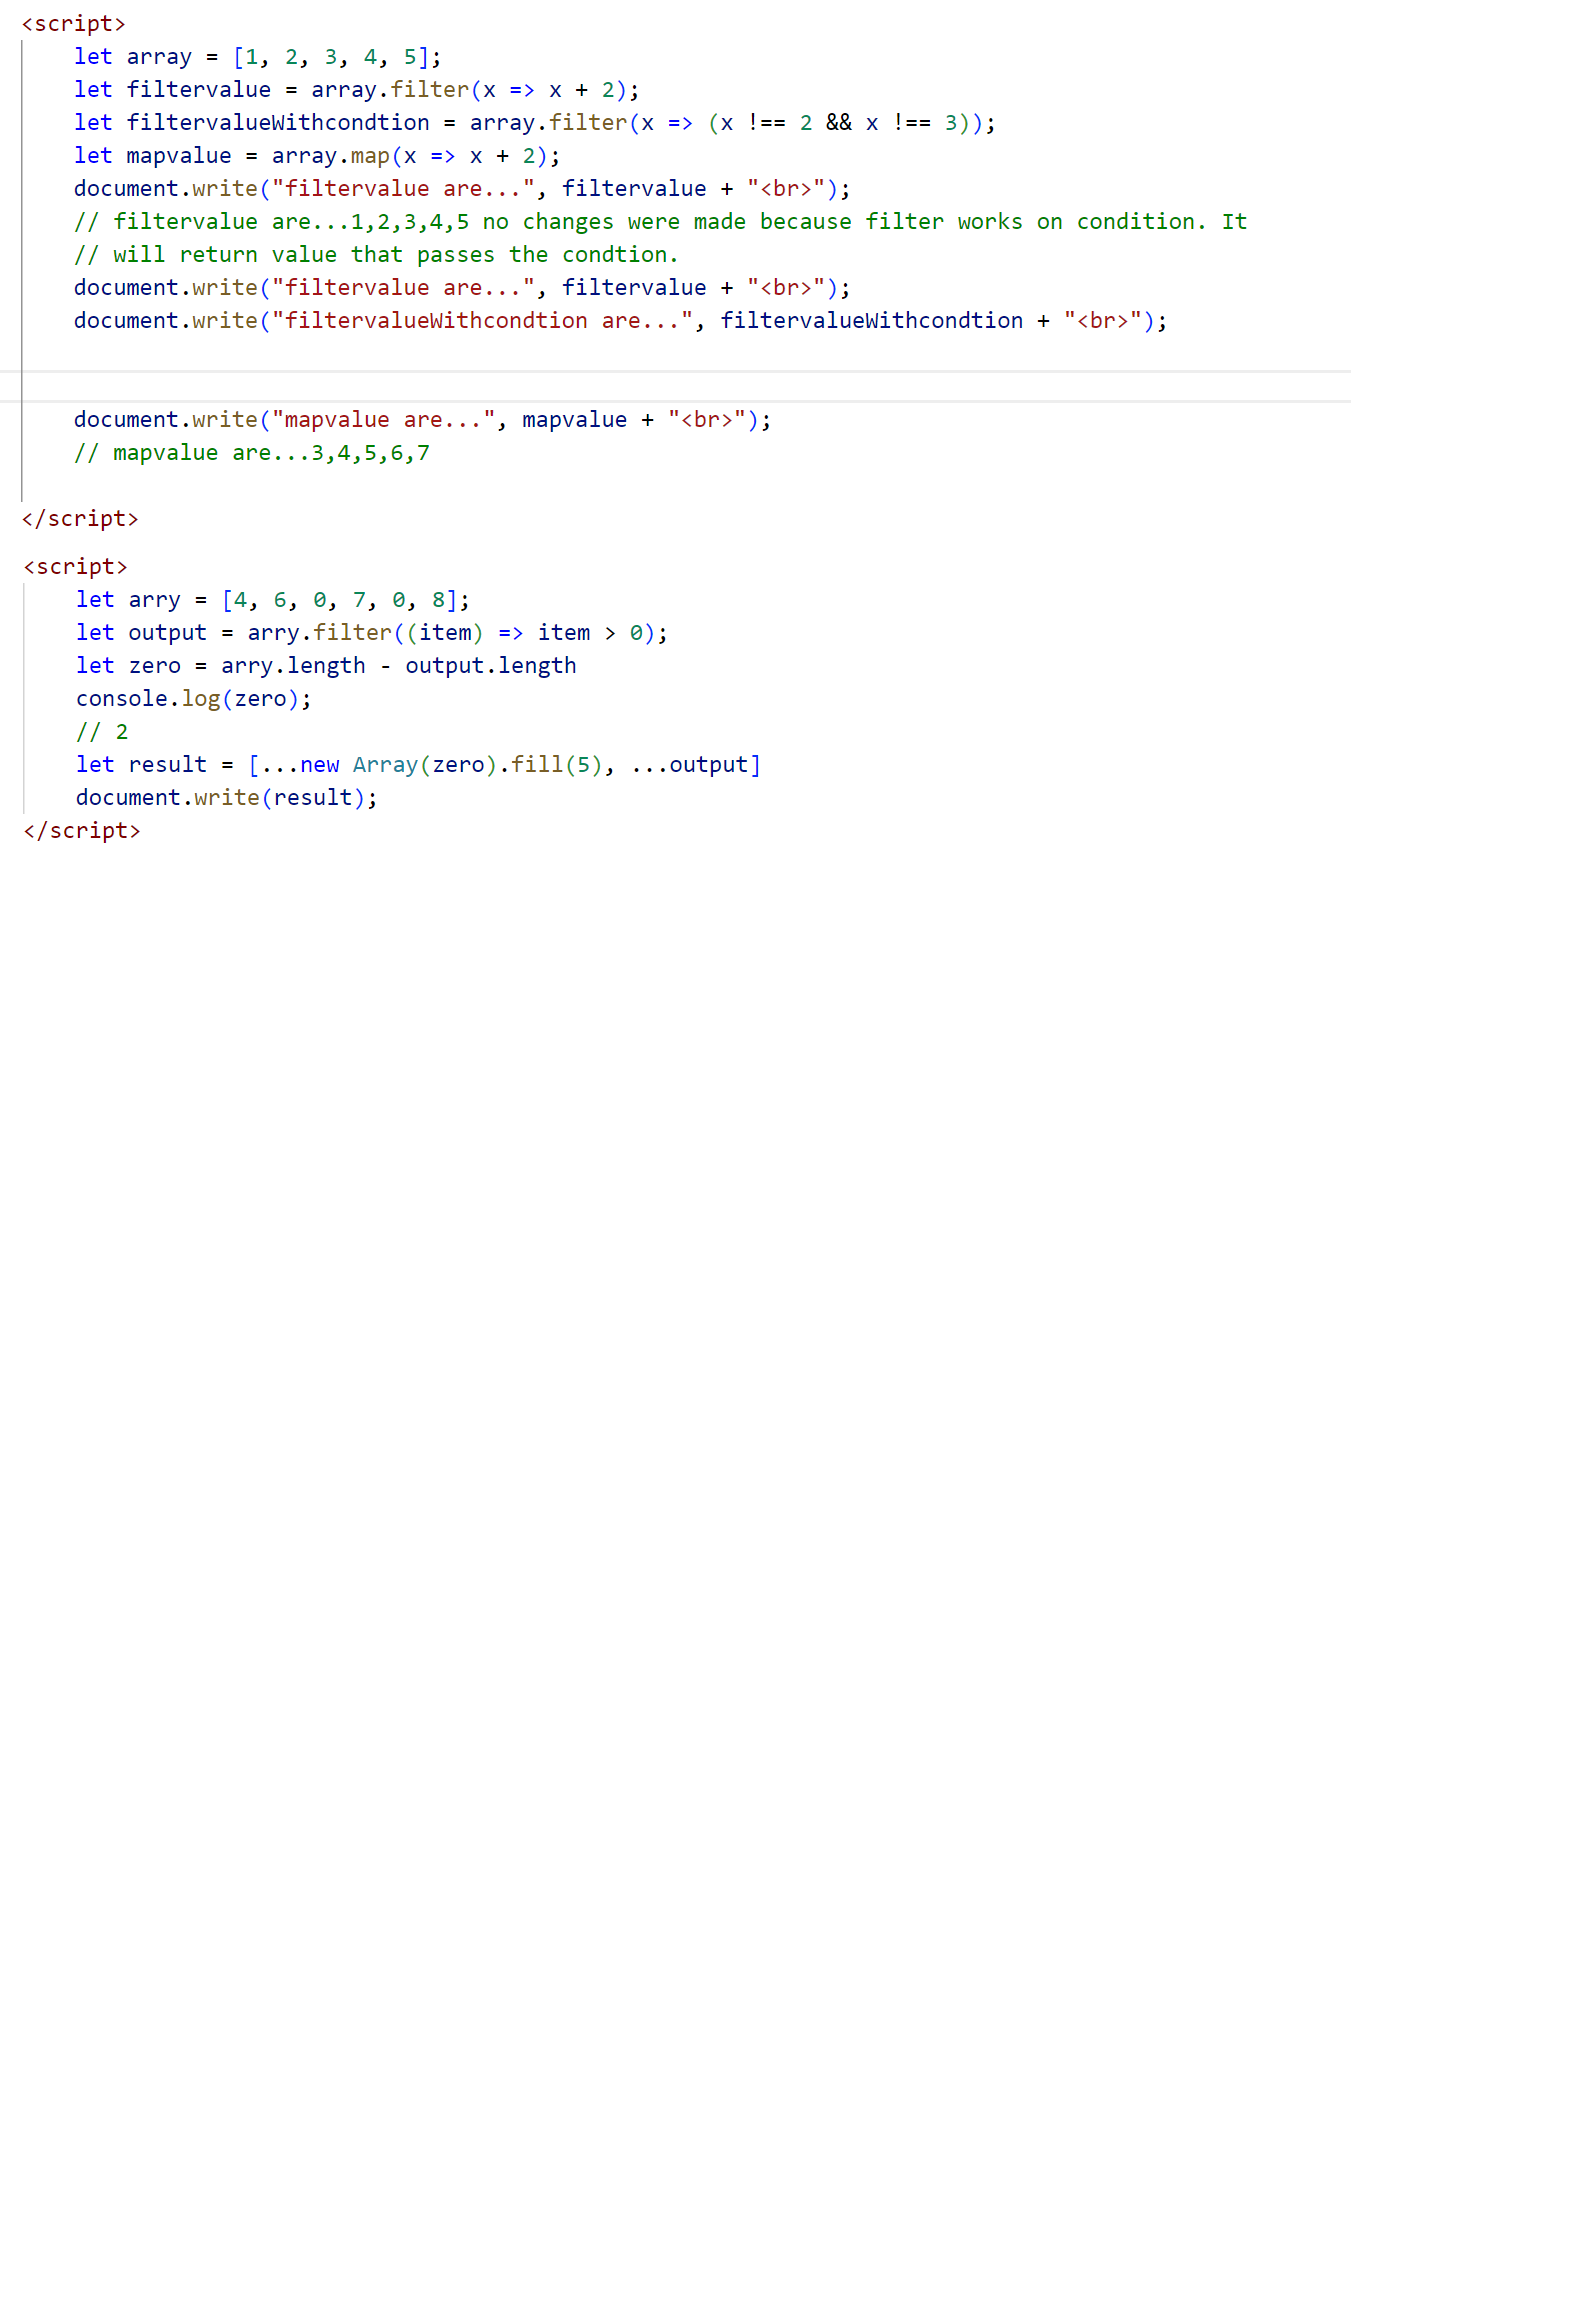Click the blank separator band between code sections
Viewport: 1588px width, 2304px height.
tap(675, 386)
